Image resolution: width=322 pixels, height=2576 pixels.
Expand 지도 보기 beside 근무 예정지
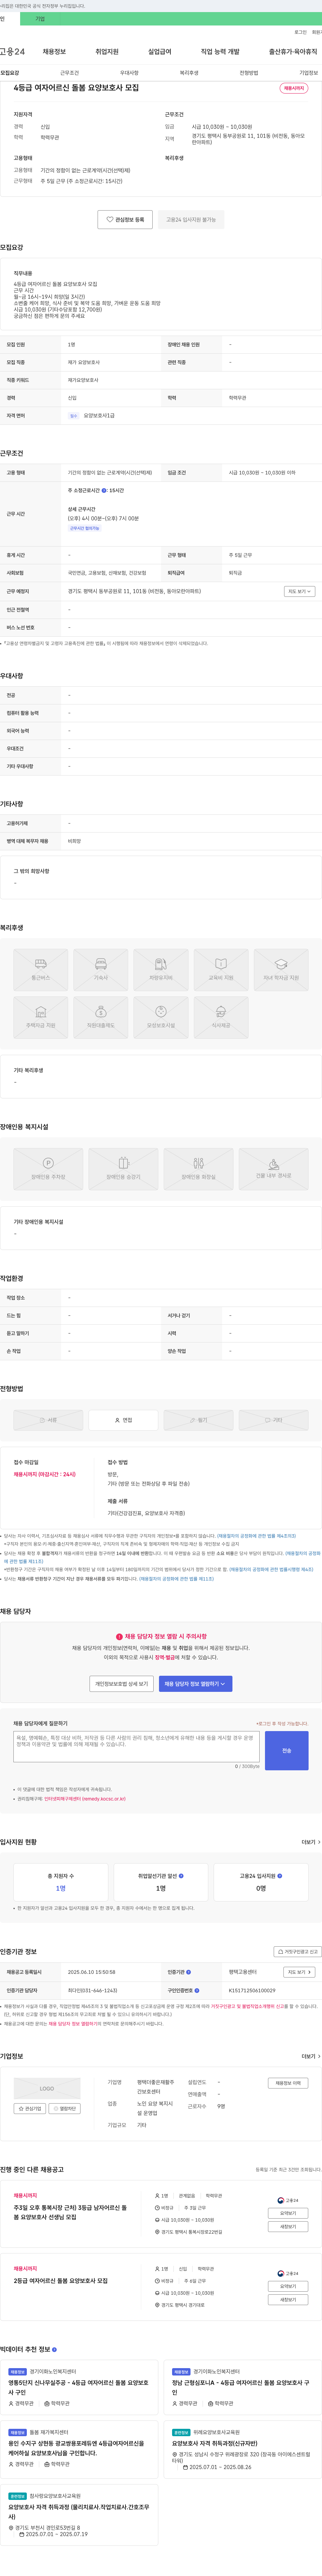coord(299,591)
